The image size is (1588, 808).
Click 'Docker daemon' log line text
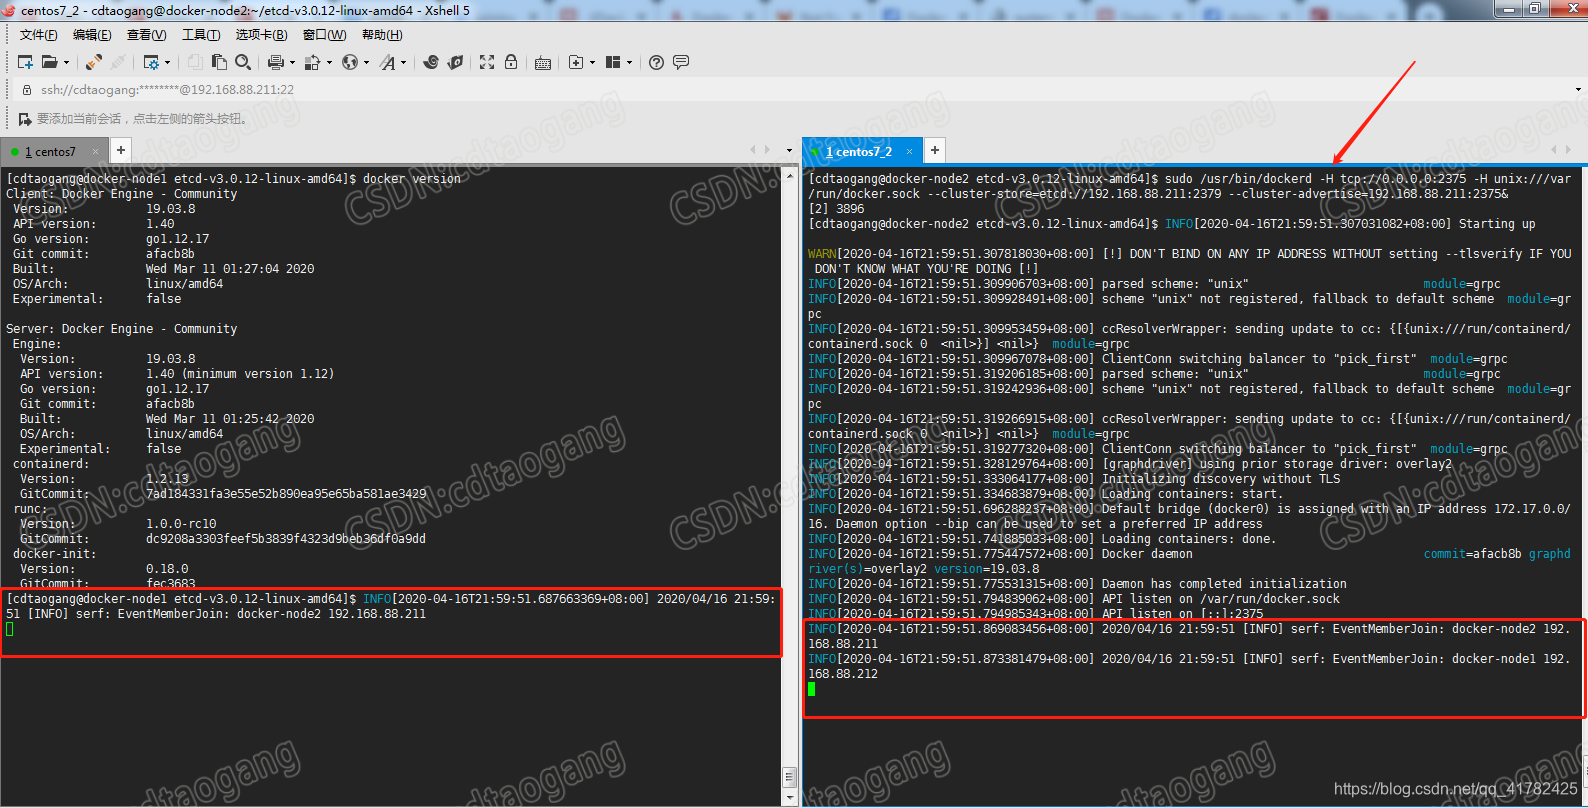[1147, 554]
